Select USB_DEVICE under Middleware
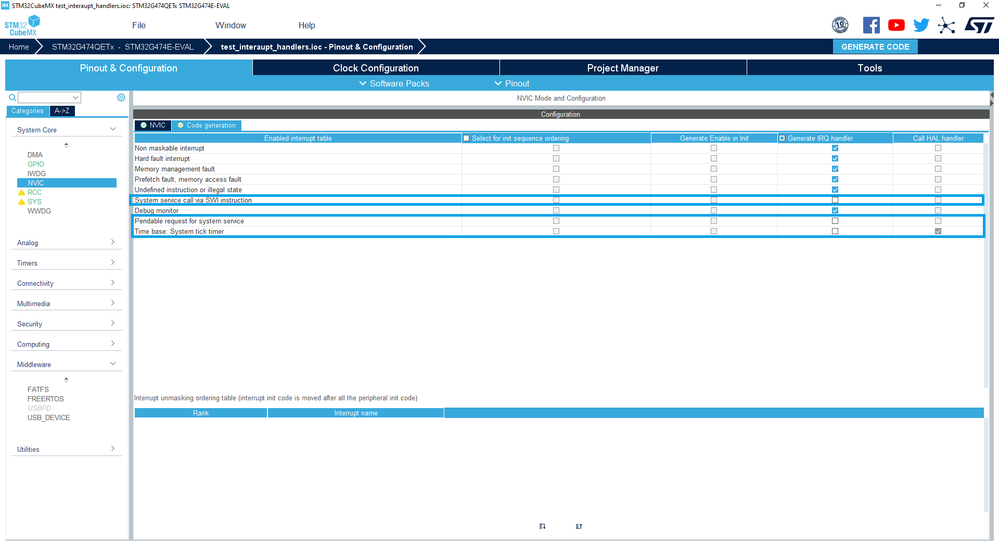The height and width of the screenshot is (542, 999). coord(48,418)
